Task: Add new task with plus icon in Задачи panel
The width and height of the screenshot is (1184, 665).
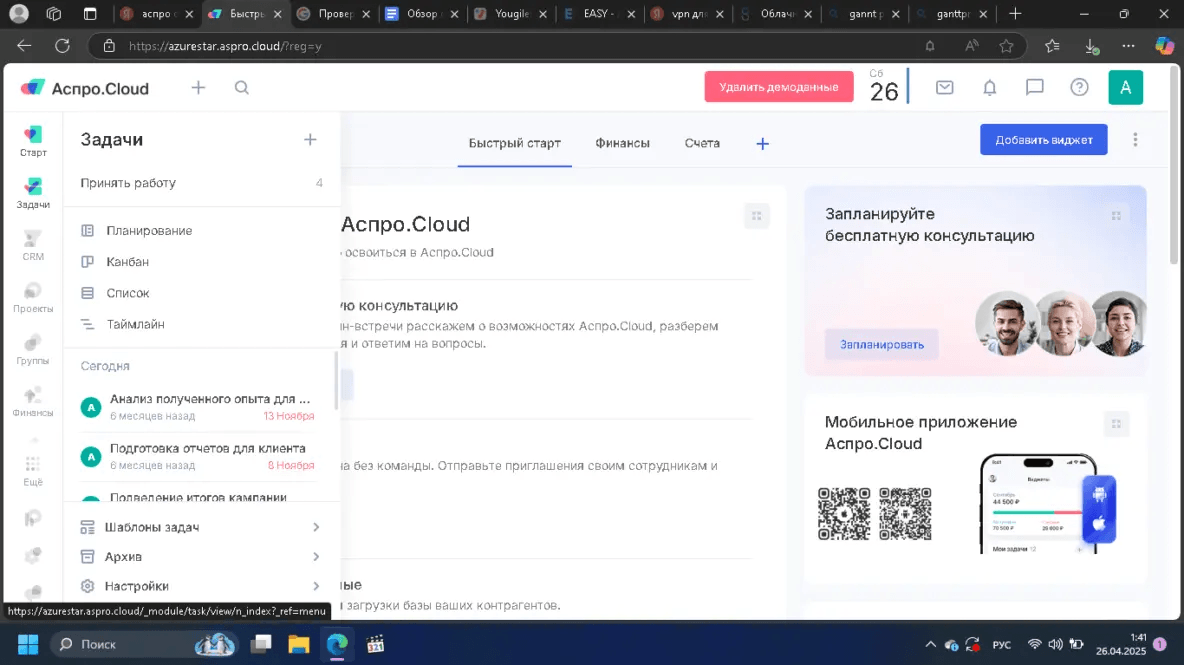Action: [x=310, y=140]
